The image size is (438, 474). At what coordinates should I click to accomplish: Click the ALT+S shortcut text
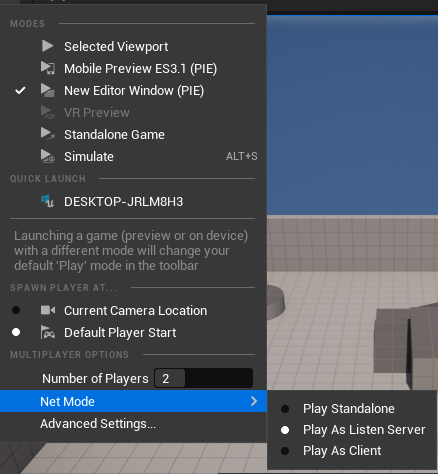click(x=241, y=156)
